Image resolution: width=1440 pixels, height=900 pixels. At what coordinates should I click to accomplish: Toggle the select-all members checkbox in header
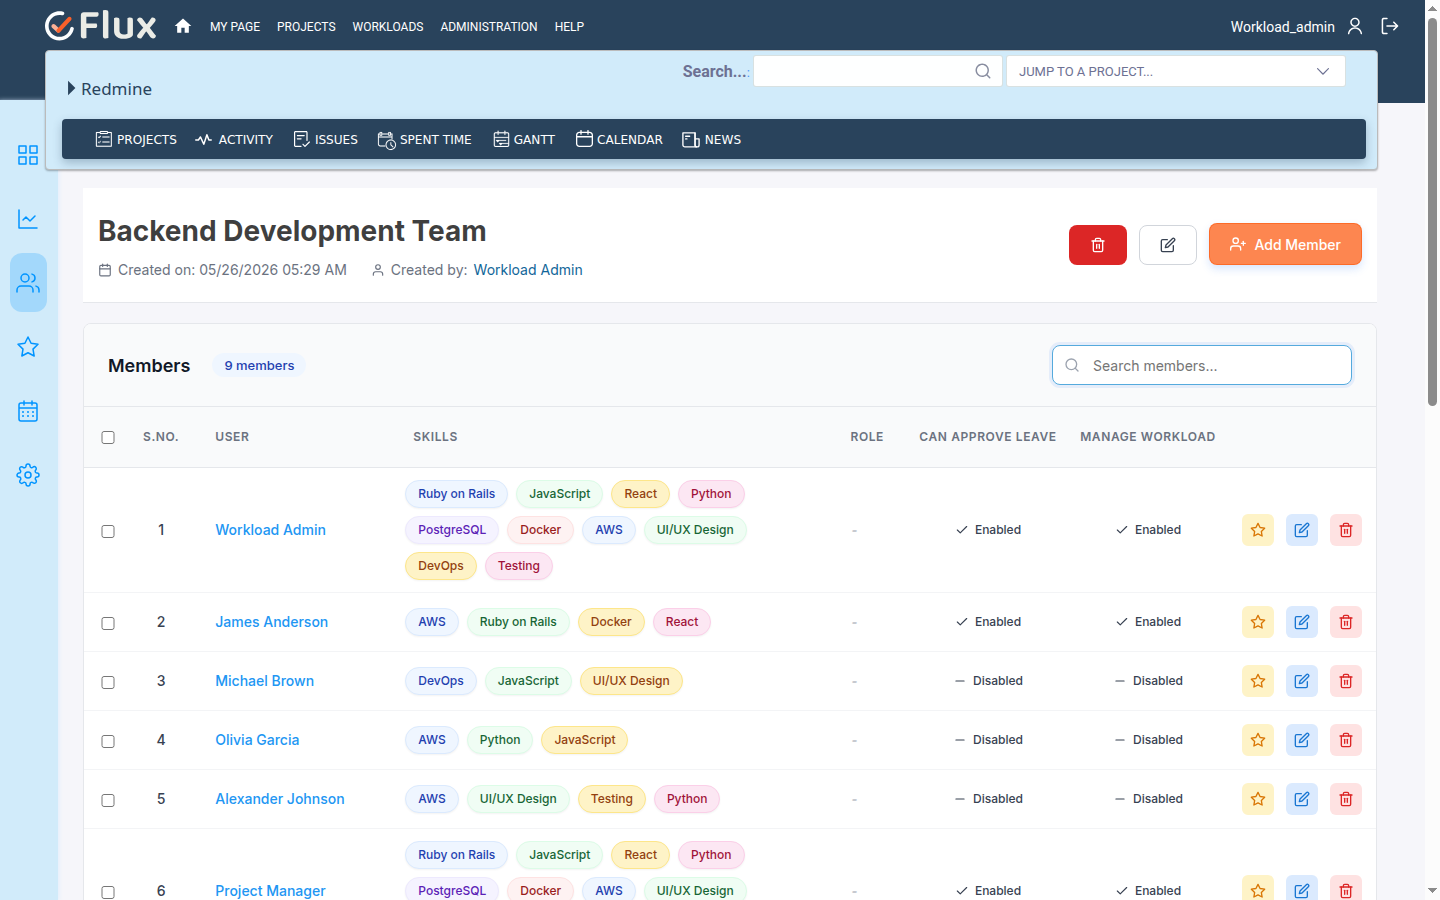(x=108, y=437)
